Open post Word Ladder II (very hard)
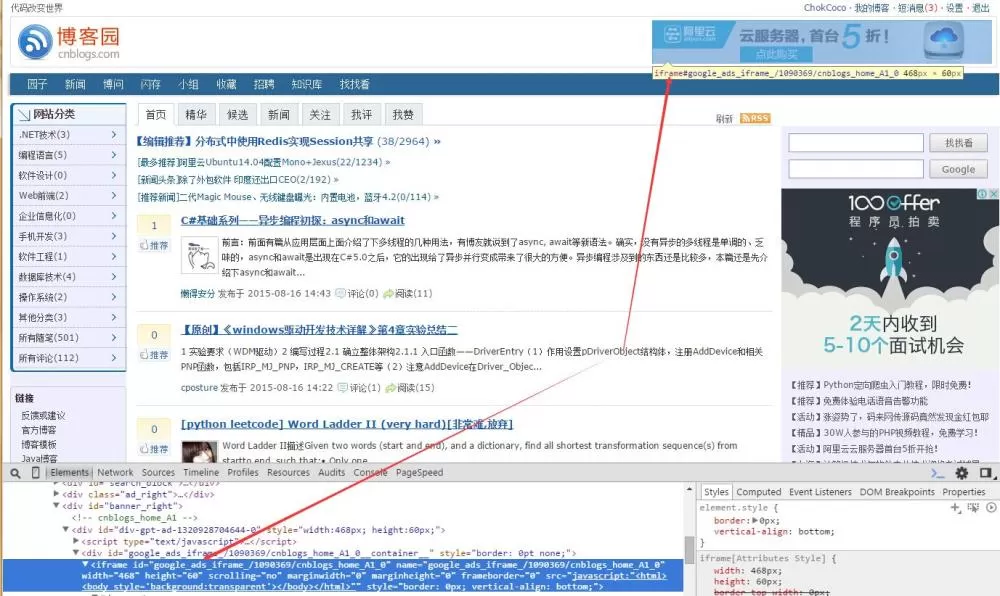The width and height of the screenshot is (1000, 596). pyautogui.click(x=347, y=424)
